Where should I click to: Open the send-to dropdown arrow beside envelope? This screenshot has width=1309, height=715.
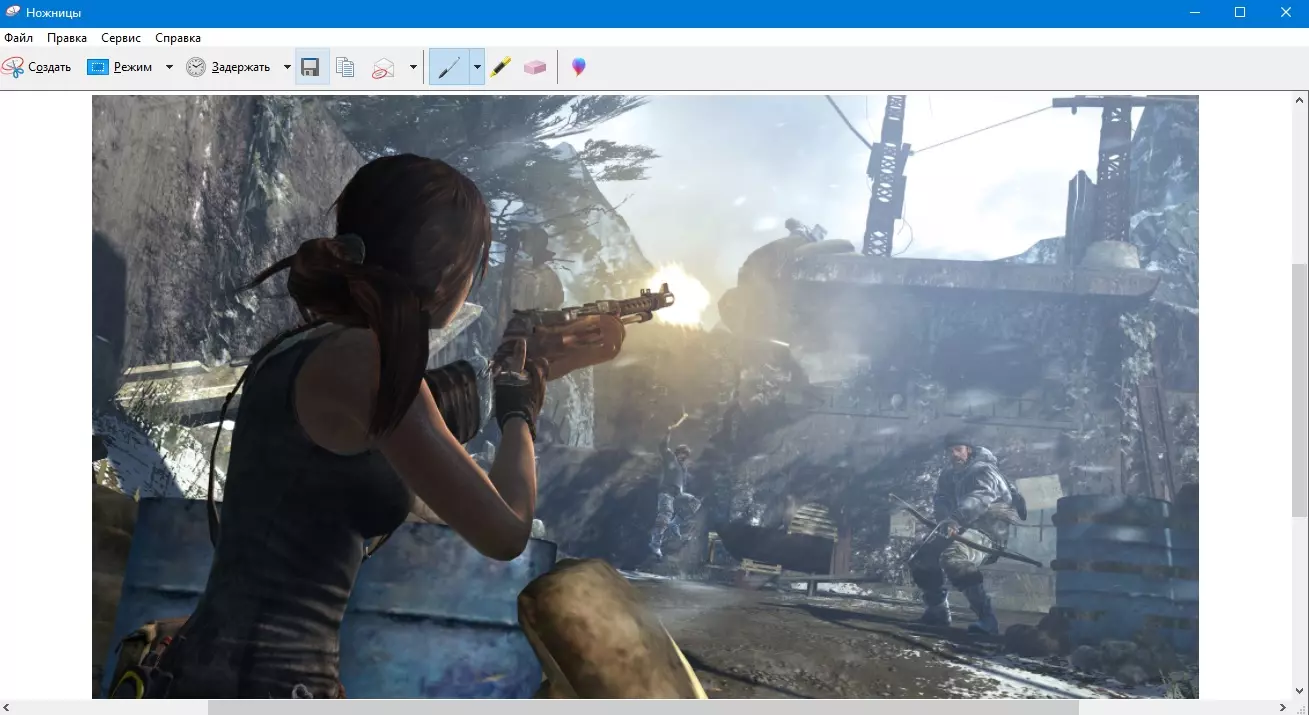(x=413, y=67)
